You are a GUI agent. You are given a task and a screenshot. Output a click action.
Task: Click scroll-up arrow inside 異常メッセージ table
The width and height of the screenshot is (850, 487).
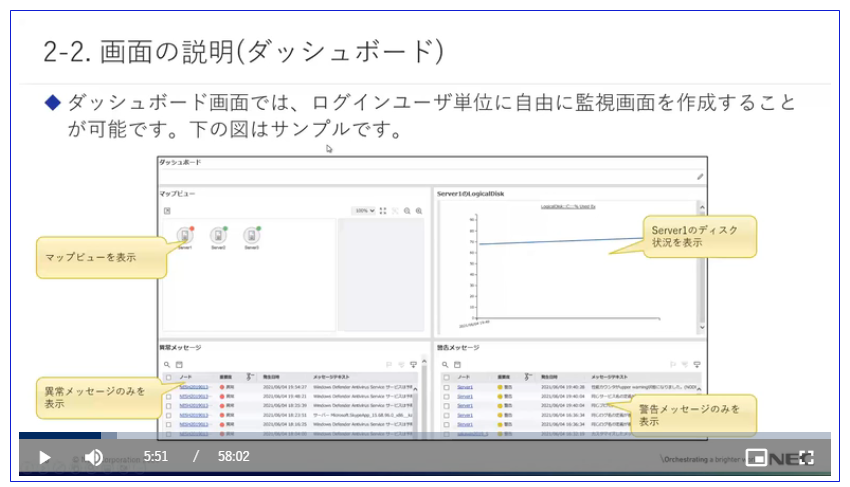(x=416, y=389)
